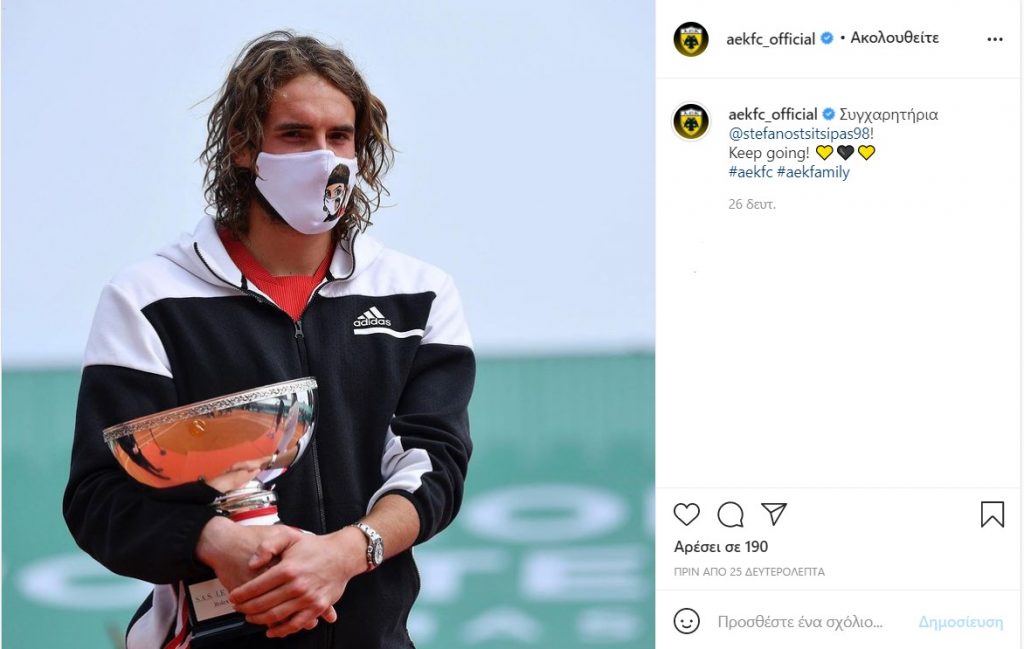Open the #aekfc hashtag
The height and width of the screenshot is (649, 1024).
750,172
